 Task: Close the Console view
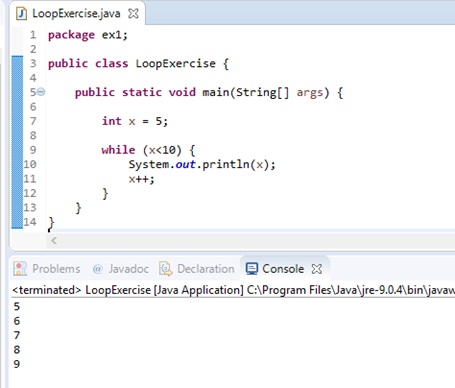point(317,269)
